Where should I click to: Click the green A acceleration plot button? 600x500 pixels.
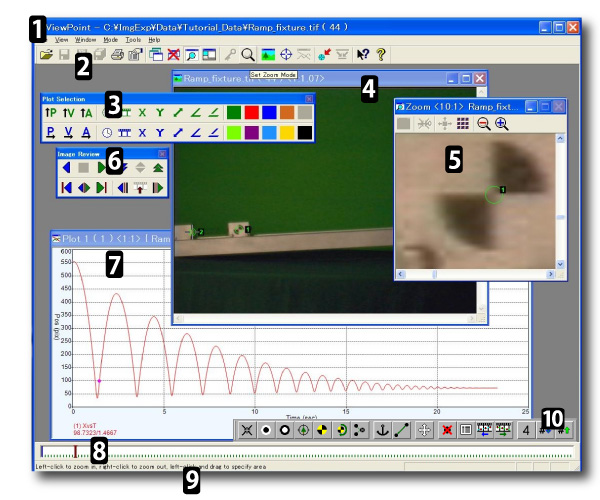[86, 113]
